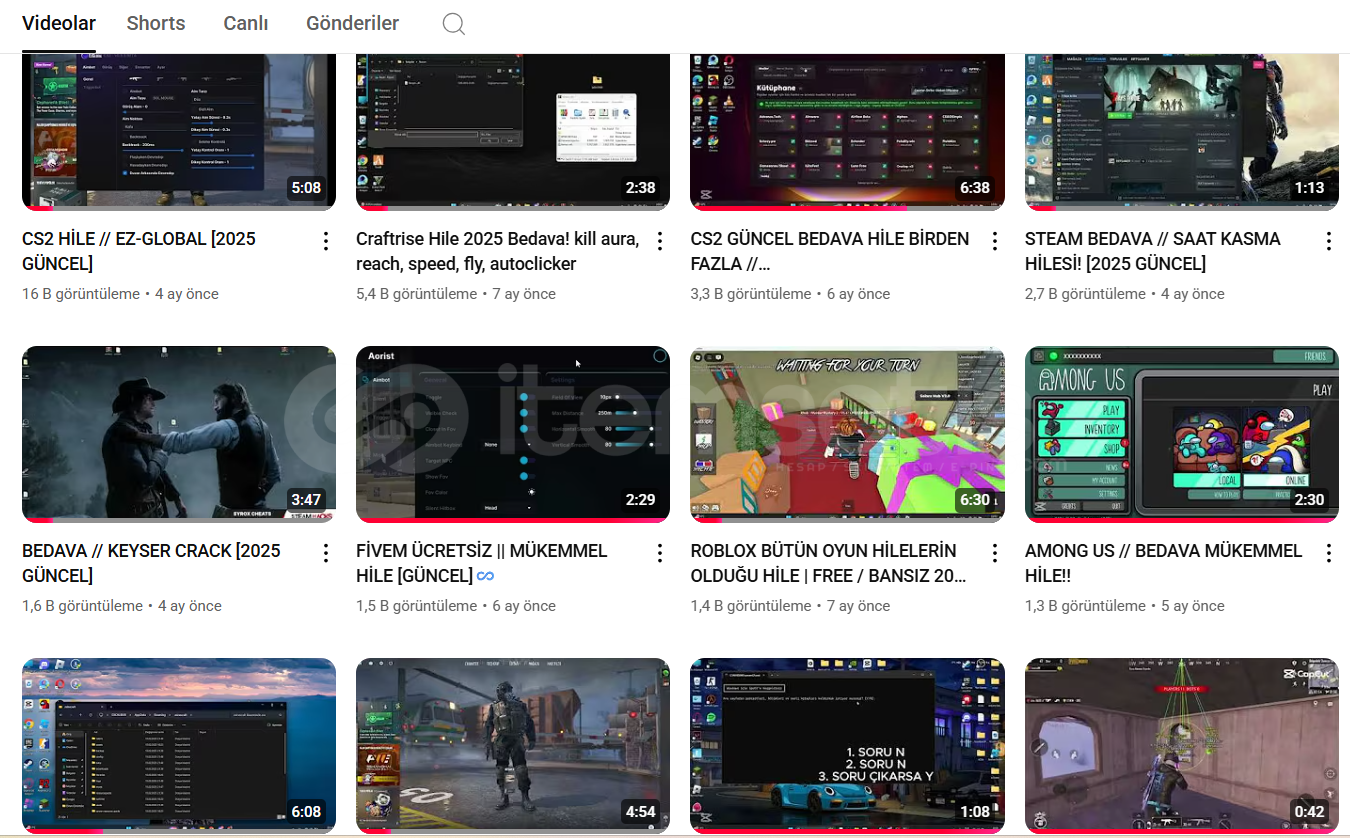Click 4 ay önce under CS2 EZ-GLOBAL video
Screen dimensions: 1350x838
pyautogui.click(x=189, y=294)
